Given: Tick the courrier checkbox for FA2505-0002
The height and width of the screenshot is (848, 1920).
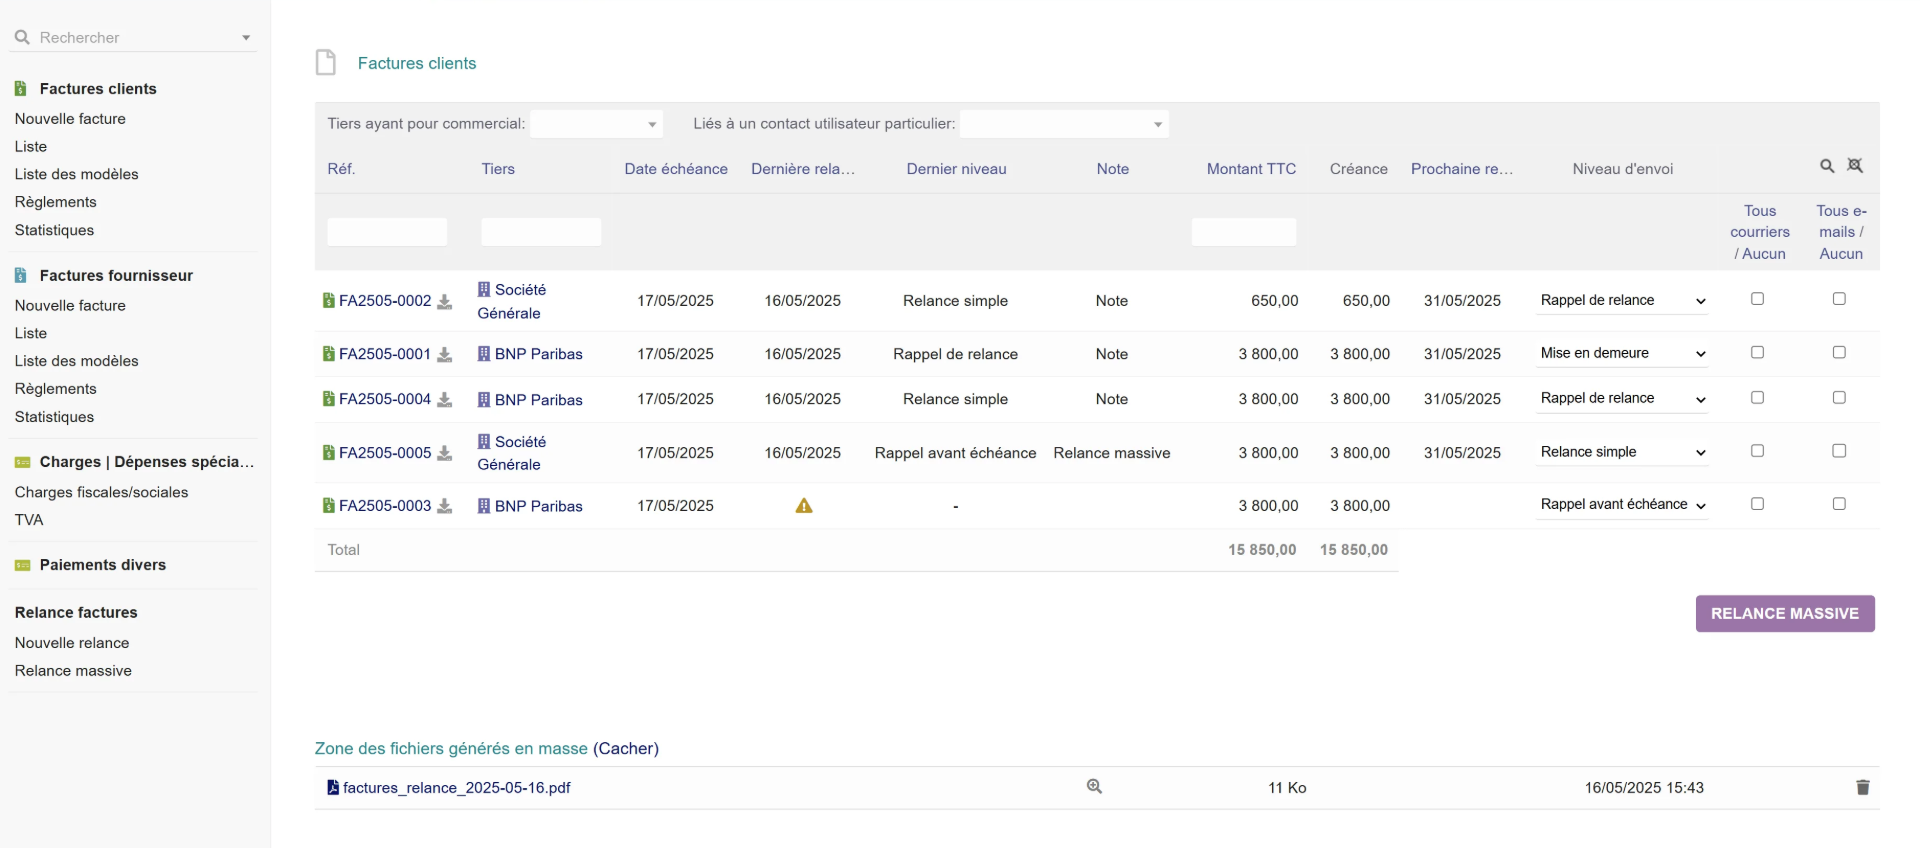Looking at the screenshot, I should tap(1757, 299).
